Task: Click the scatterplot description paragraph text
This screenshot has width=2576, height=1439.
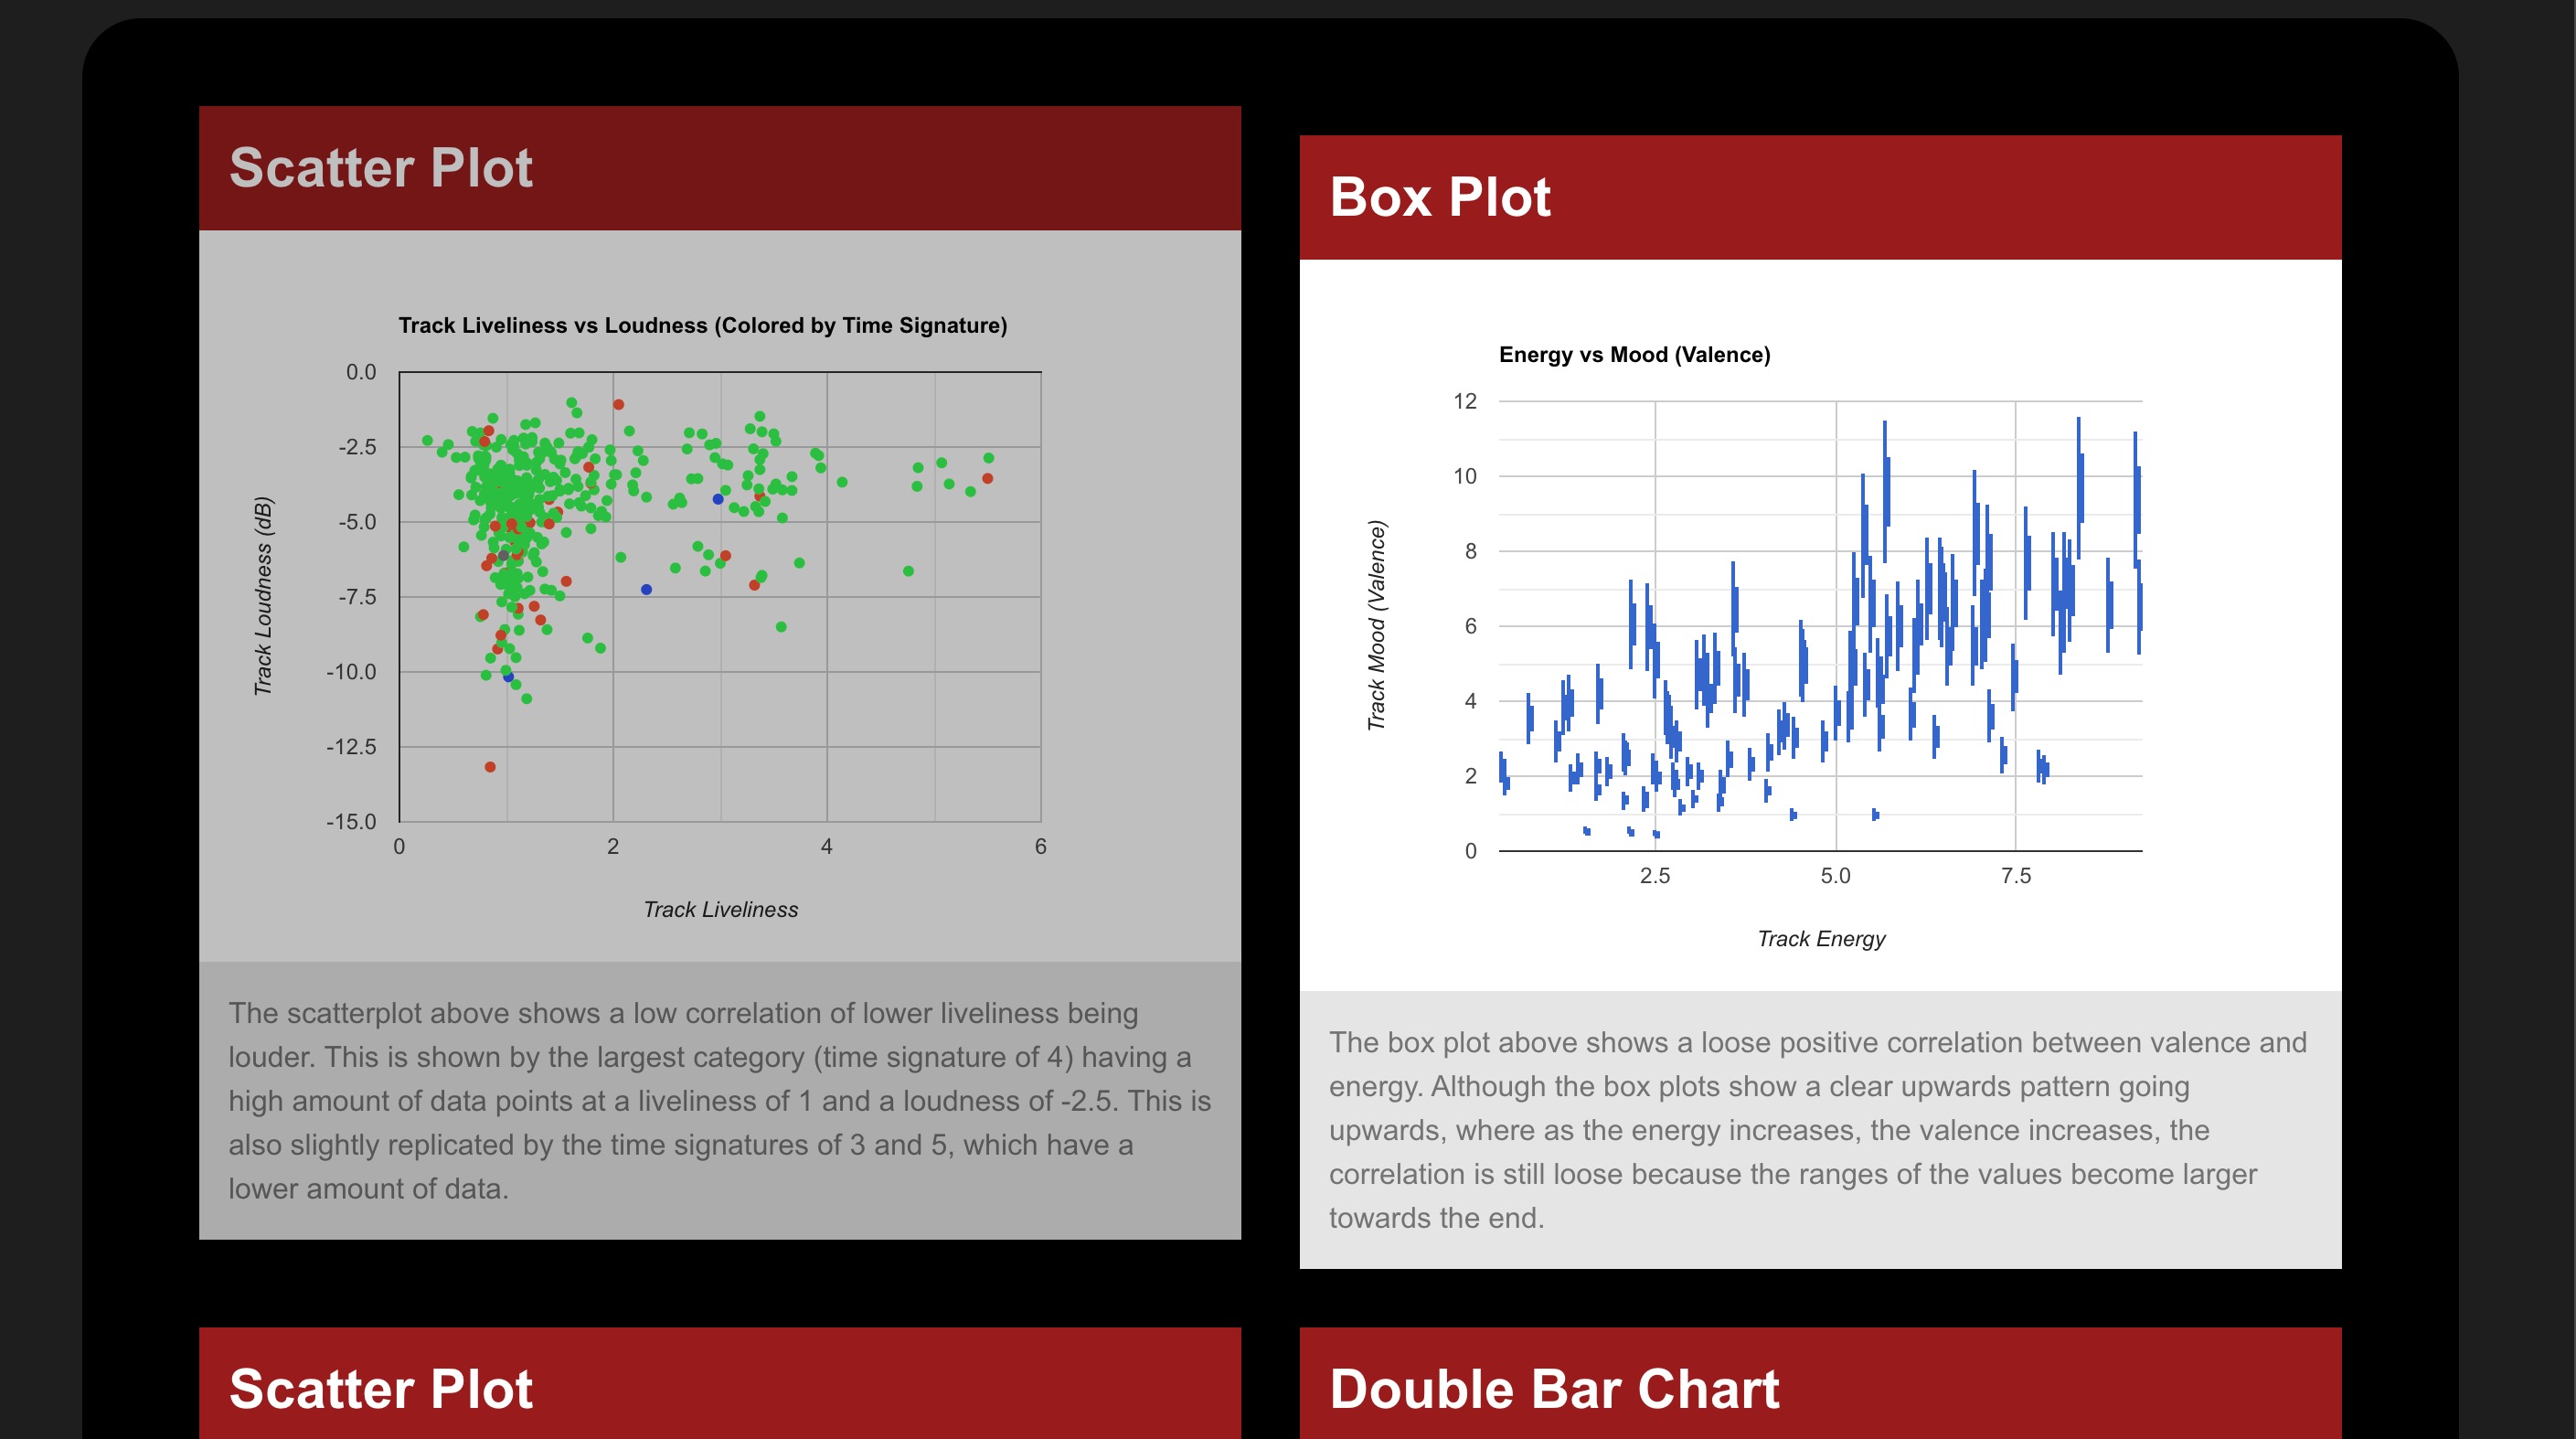Action: (719, 1100)
